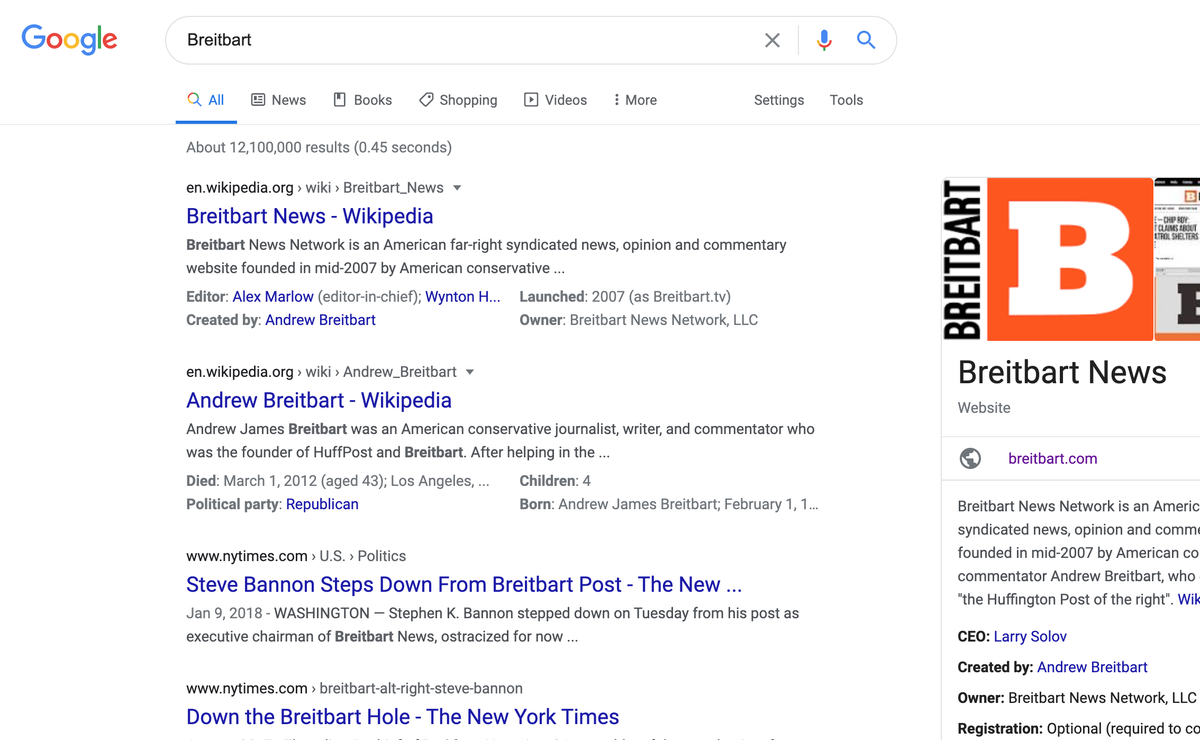Click 'Registration: Optional' panel text
This screenshot has height=740, width=1200.
click(1078, 728)
